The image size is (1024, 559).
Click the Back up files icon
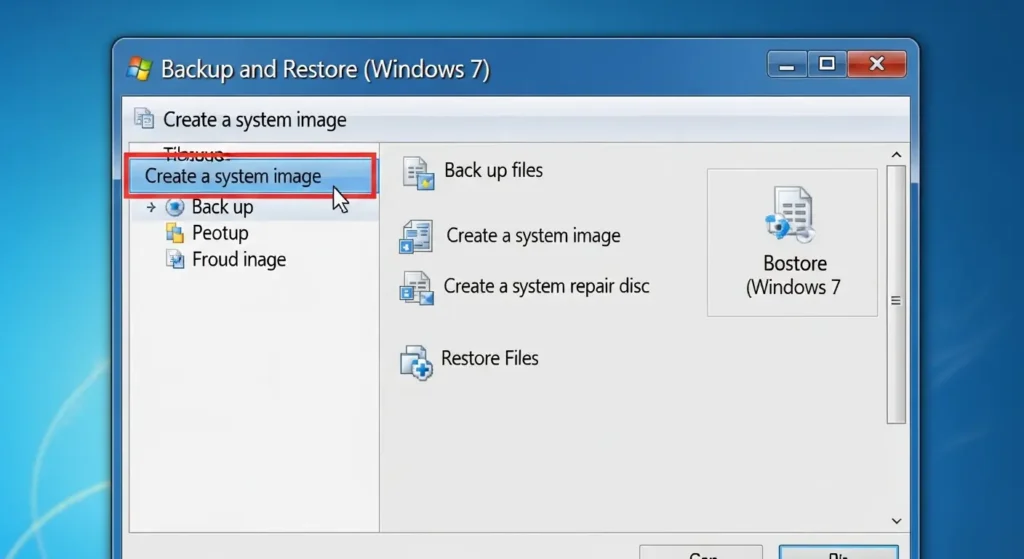tap(418, 174)
